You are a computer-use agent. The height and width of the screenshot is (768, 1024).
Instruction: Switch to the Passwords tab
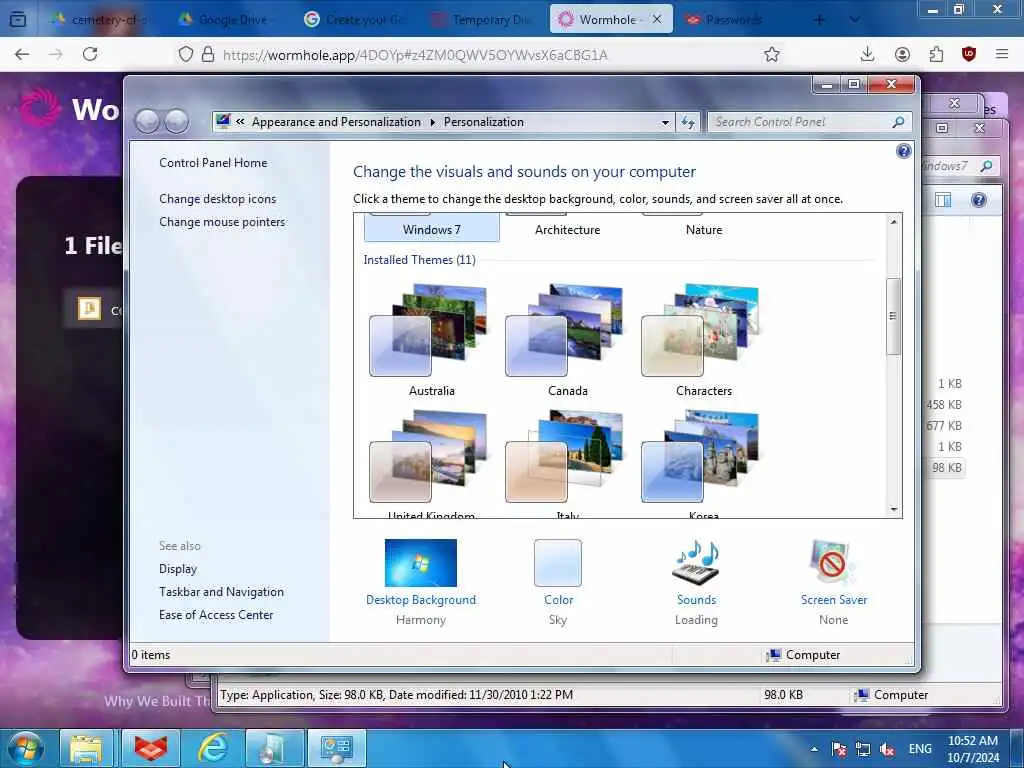click(725, 20)
